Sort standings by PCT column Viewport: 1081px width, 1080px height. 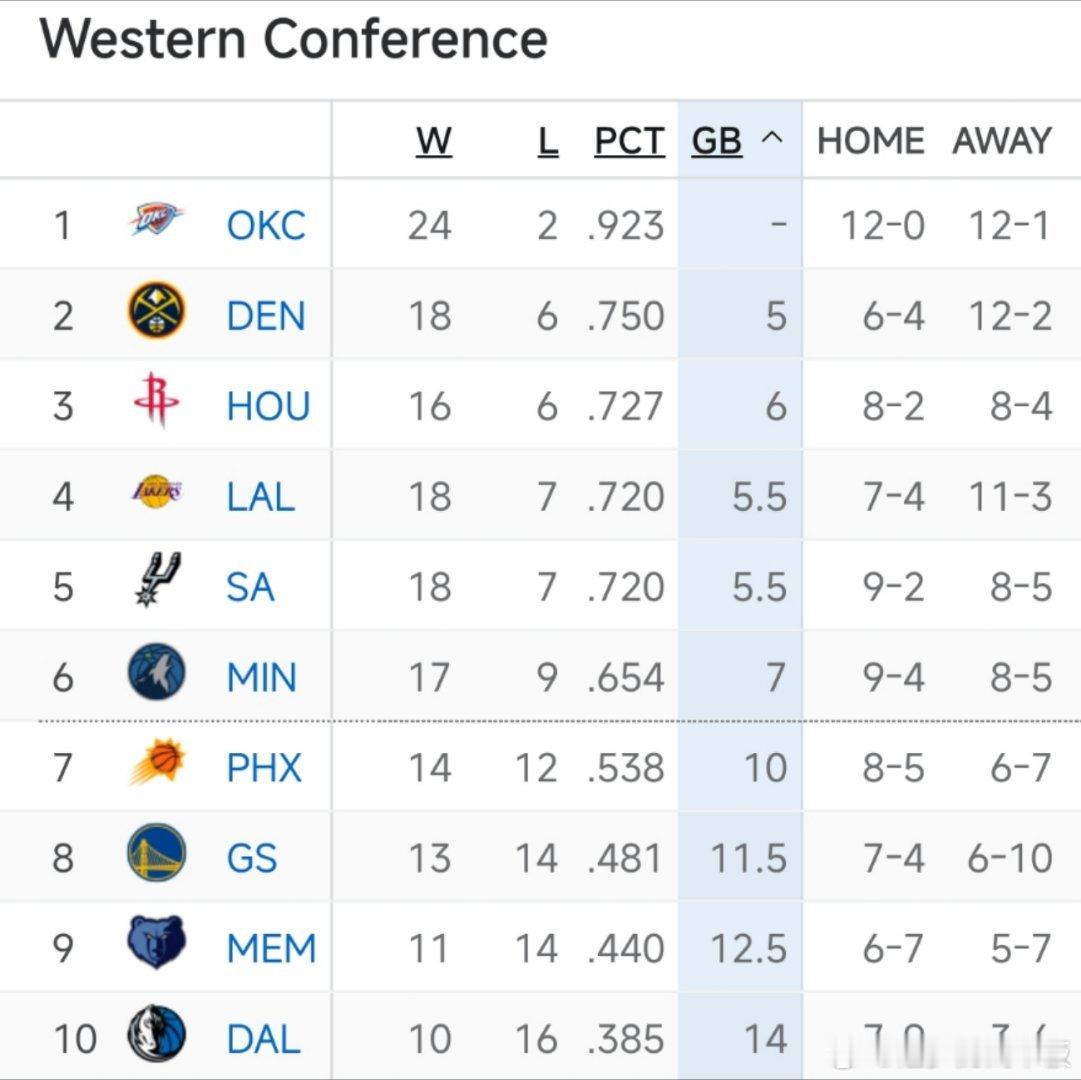pyautogui.click(x=629, y=142)
